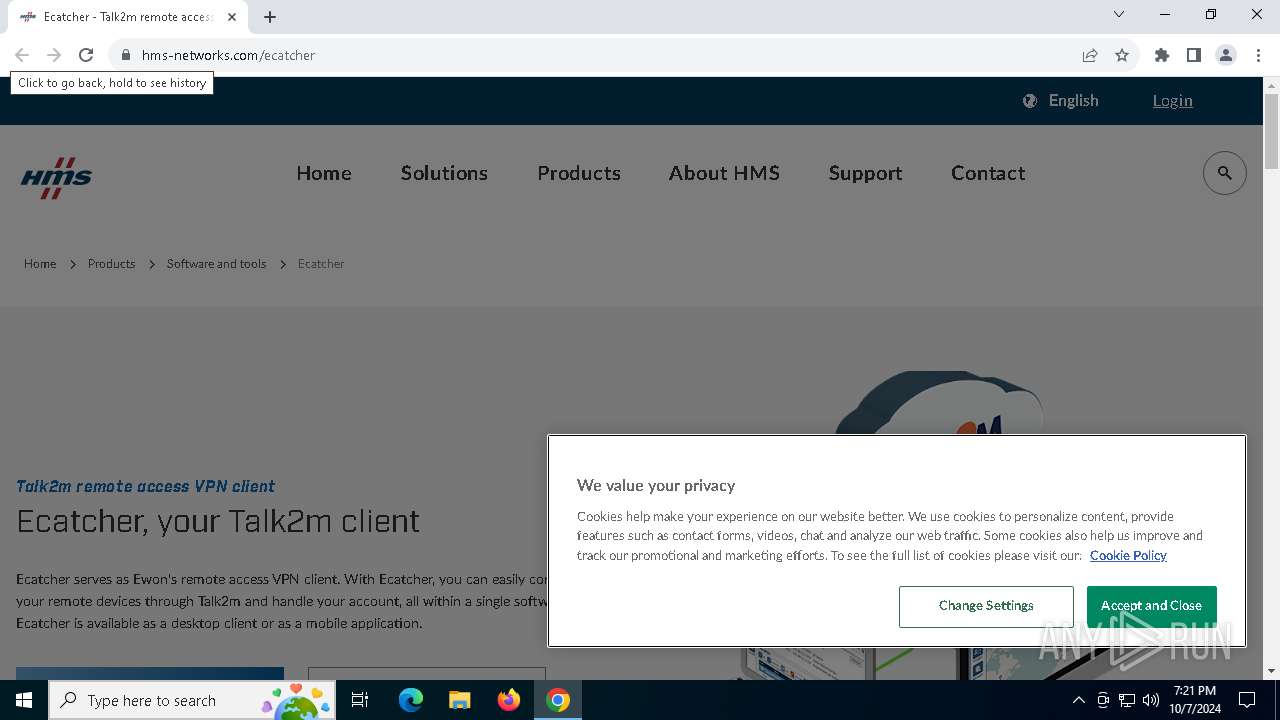The height and width of the screenshot is (720, 1280).
Task: Open the Support navigation item
Action: click(865, 173)
